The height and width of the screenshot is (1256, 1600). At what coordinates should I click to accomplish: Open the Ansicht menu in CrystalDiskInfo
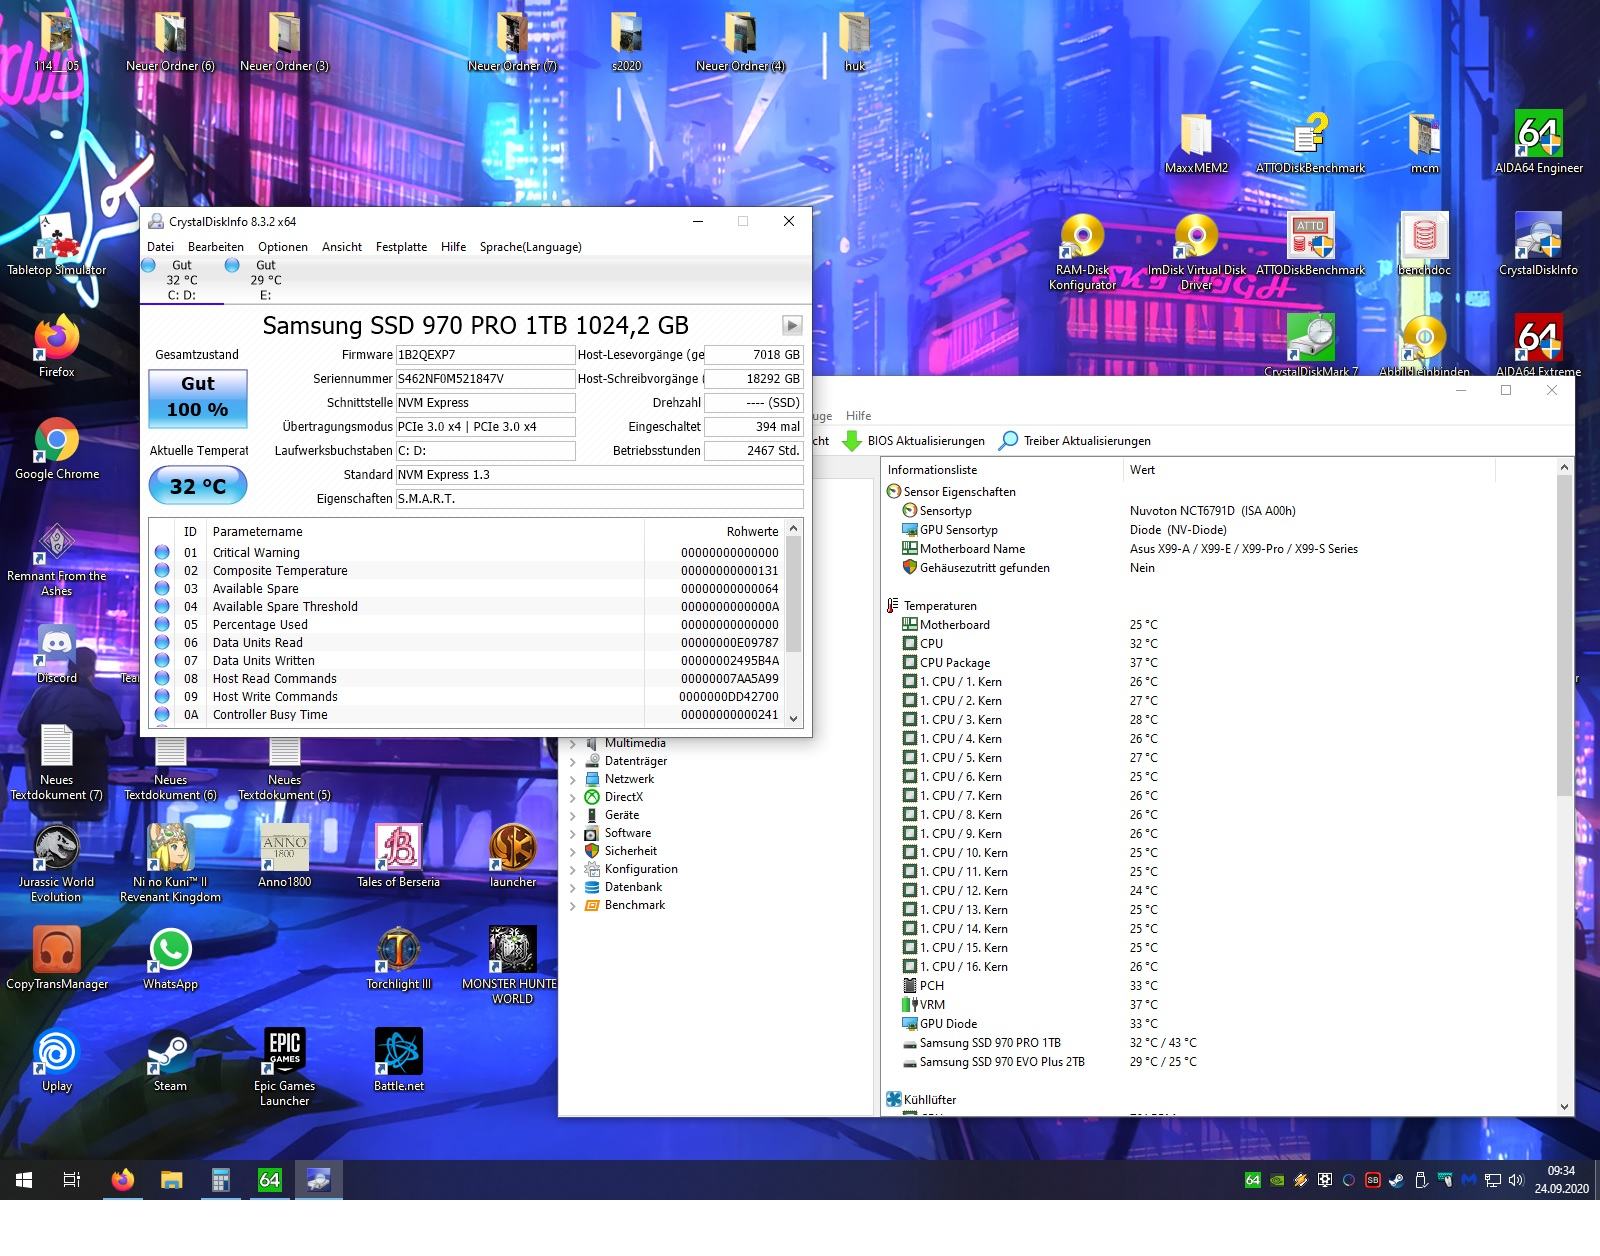[342, 247]
